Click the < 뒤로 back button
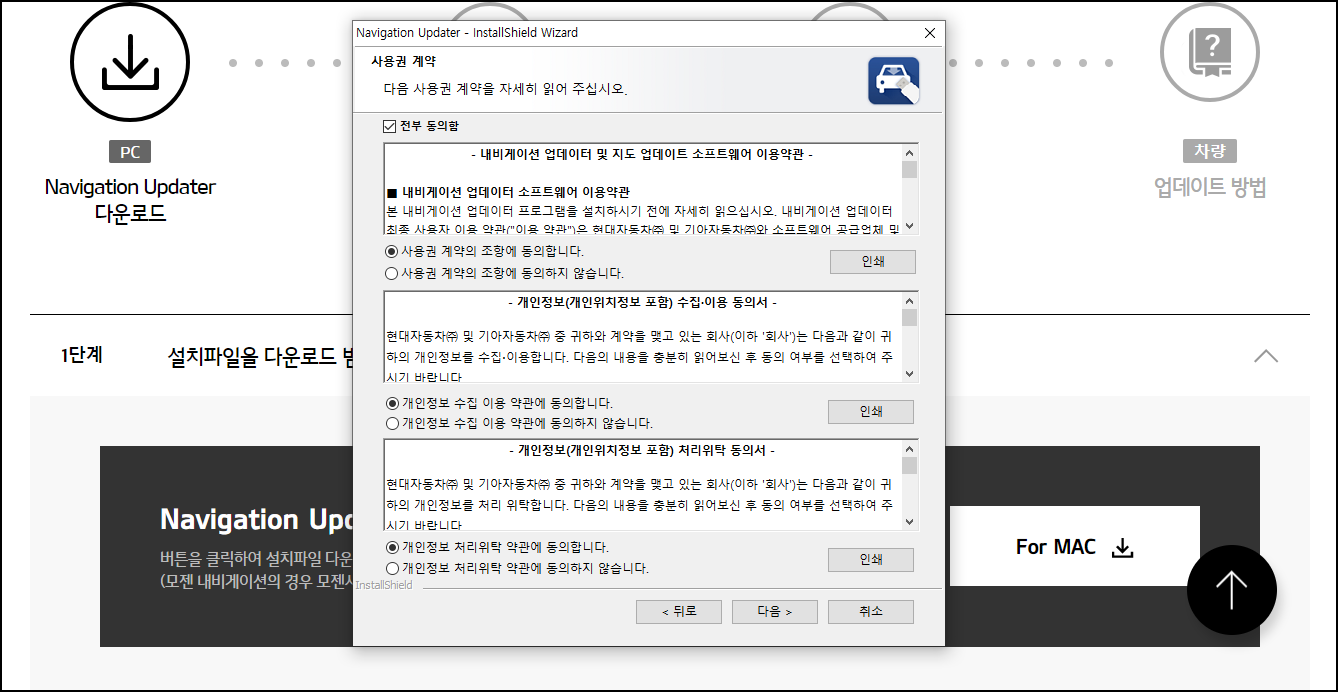 click(x=679, y=612)
